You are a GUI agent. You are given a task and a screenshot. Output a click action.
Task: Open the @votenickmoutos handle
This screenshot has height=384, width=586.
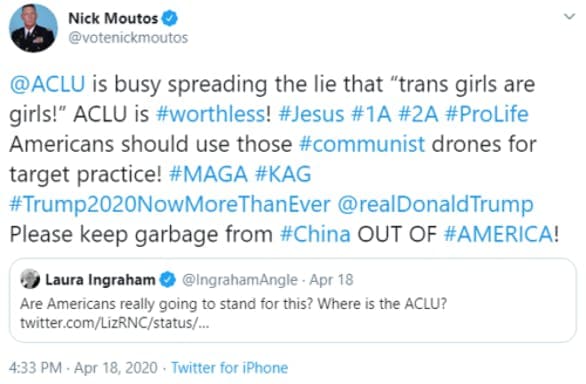[128, 38]
